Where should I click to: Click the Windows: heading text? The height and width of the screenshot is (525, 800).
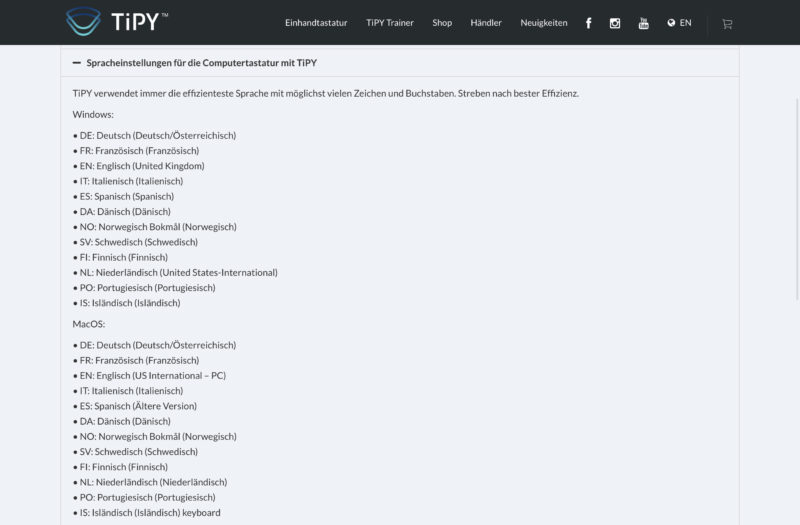coord(93,114)
